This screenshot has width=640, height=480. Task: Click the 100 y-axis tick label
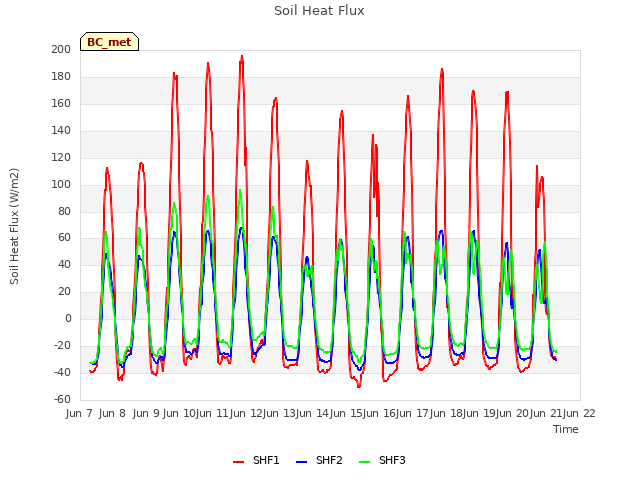point(61,184)
